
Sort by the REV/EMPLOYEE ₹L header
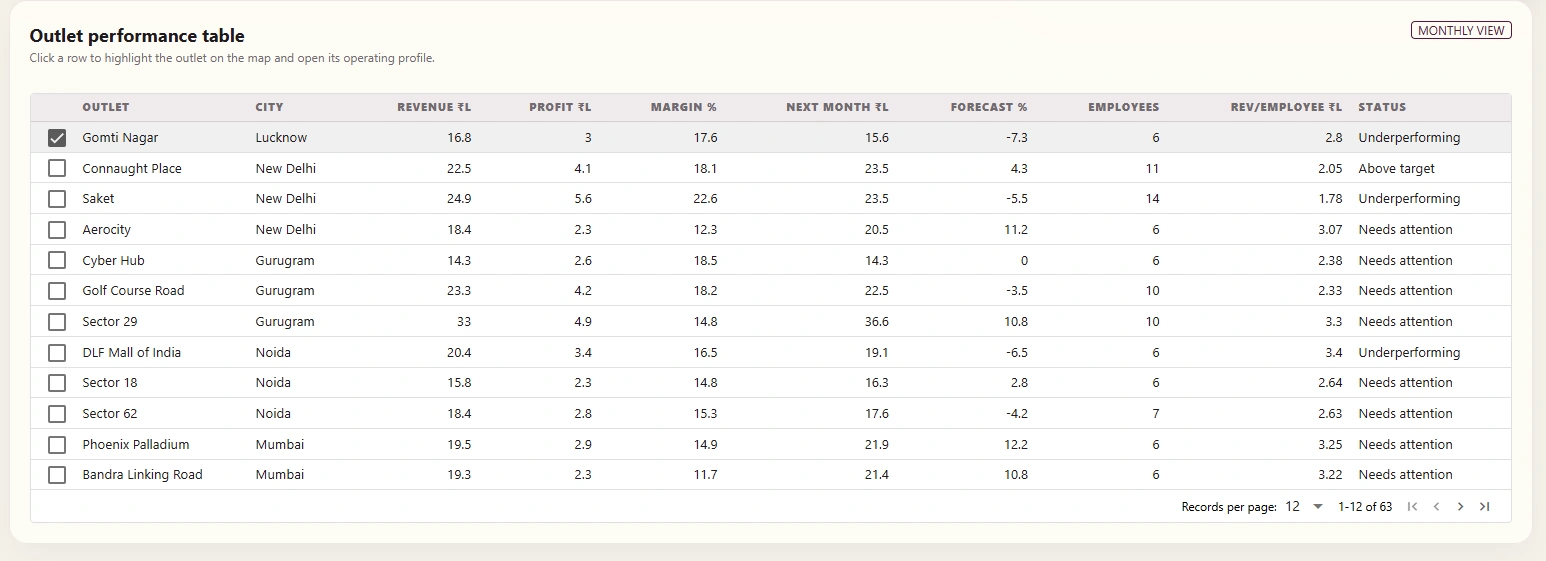tap(1286, 107)
